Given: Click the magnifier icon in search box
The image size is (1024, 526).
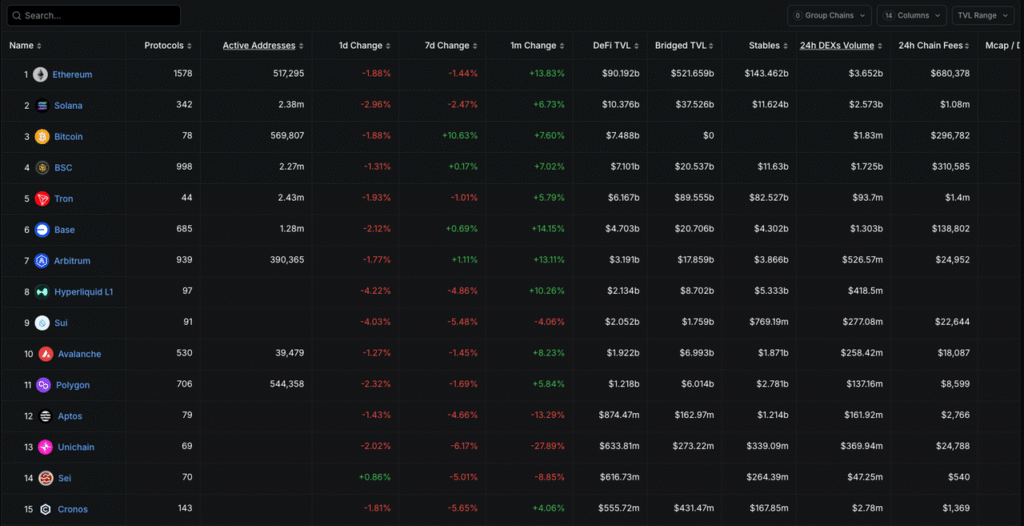Looking at the screenshot, I should click(x=17, y=16).
